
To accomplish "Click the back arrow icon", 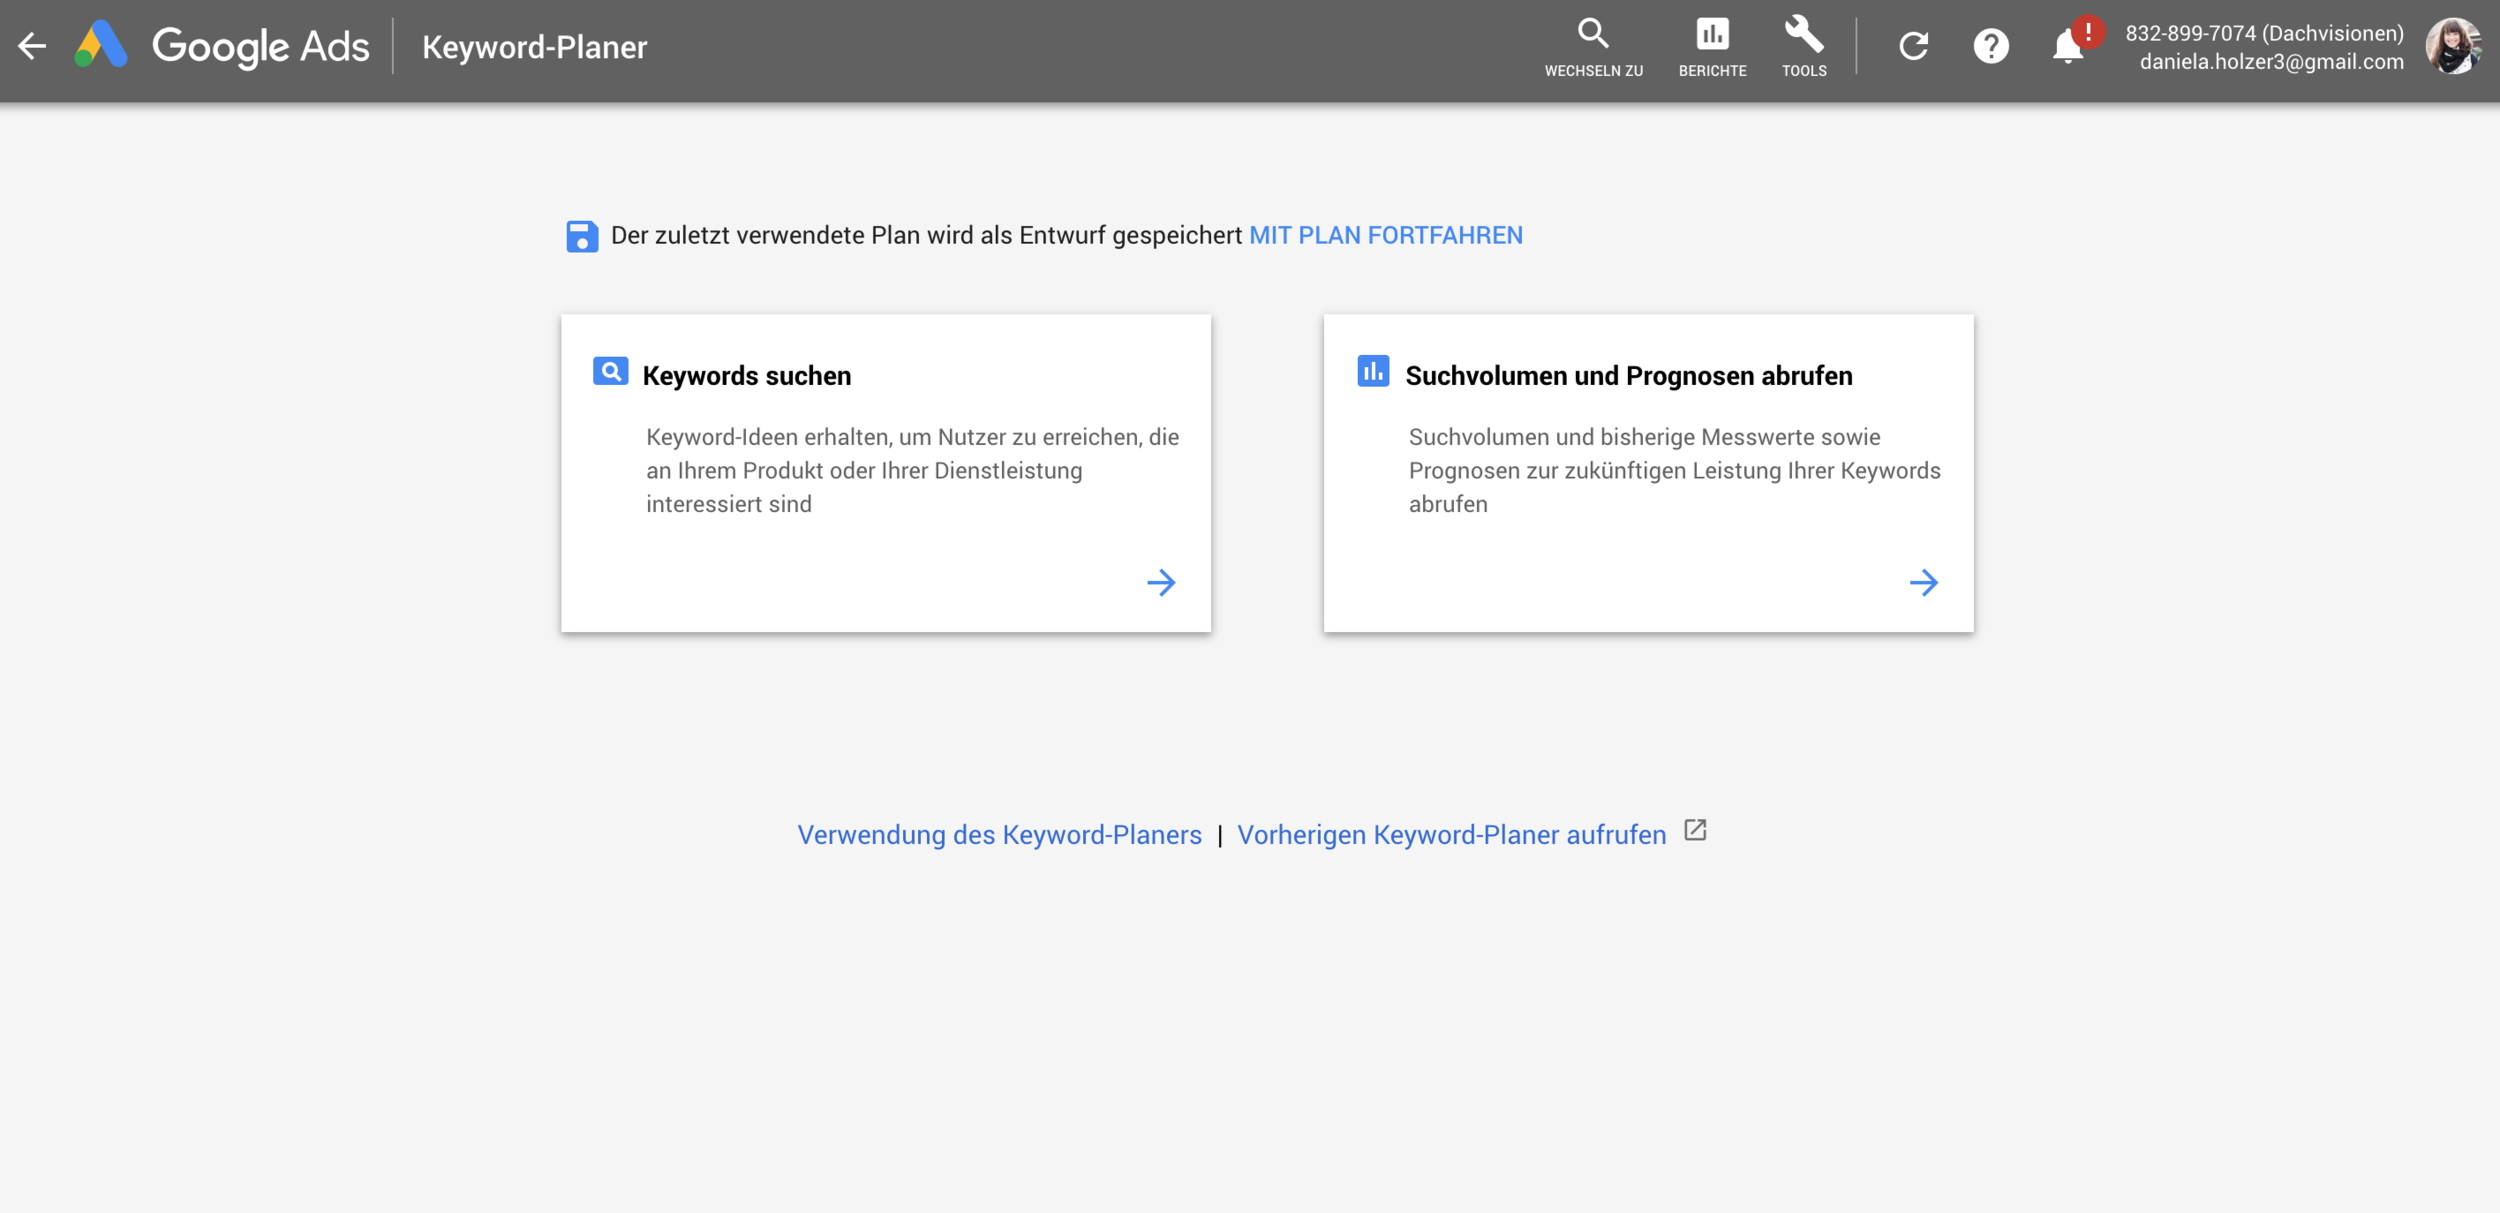I will point(32,46).
